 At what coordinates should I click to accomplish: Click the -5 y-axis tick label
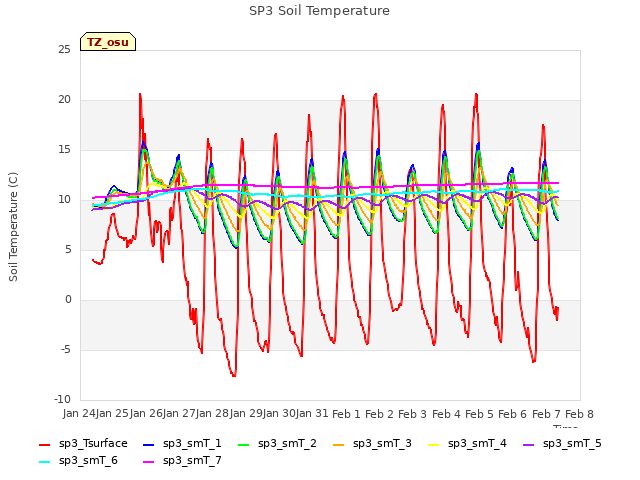tap(66, 349)
